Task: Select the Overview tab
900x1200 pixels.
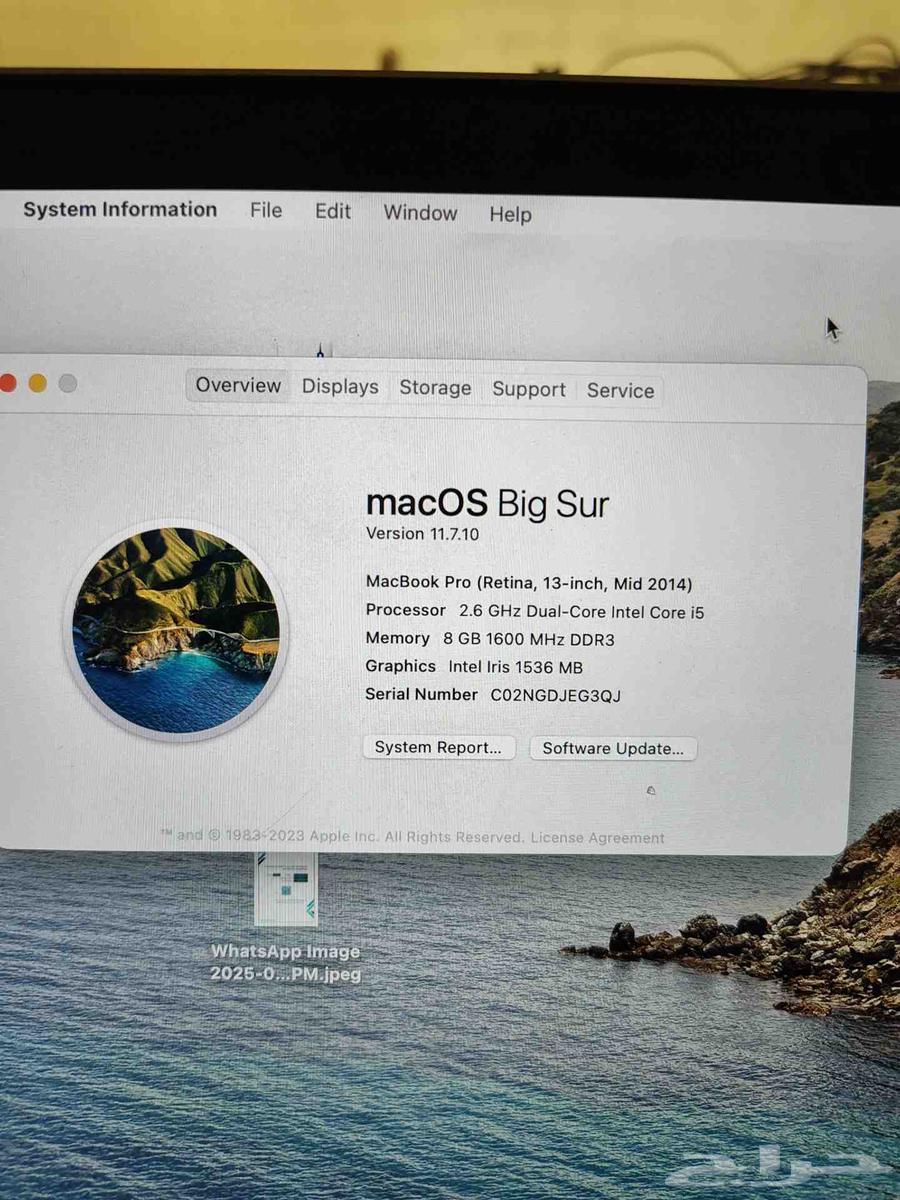Action: [x=238, y=386]
